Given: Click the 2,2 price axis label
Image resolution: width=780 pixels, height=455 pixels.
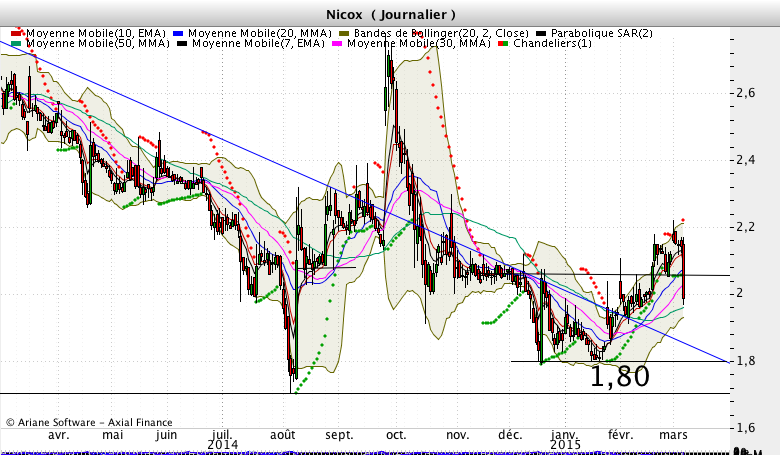Looking at the screenshot, I should click(745, 227).
